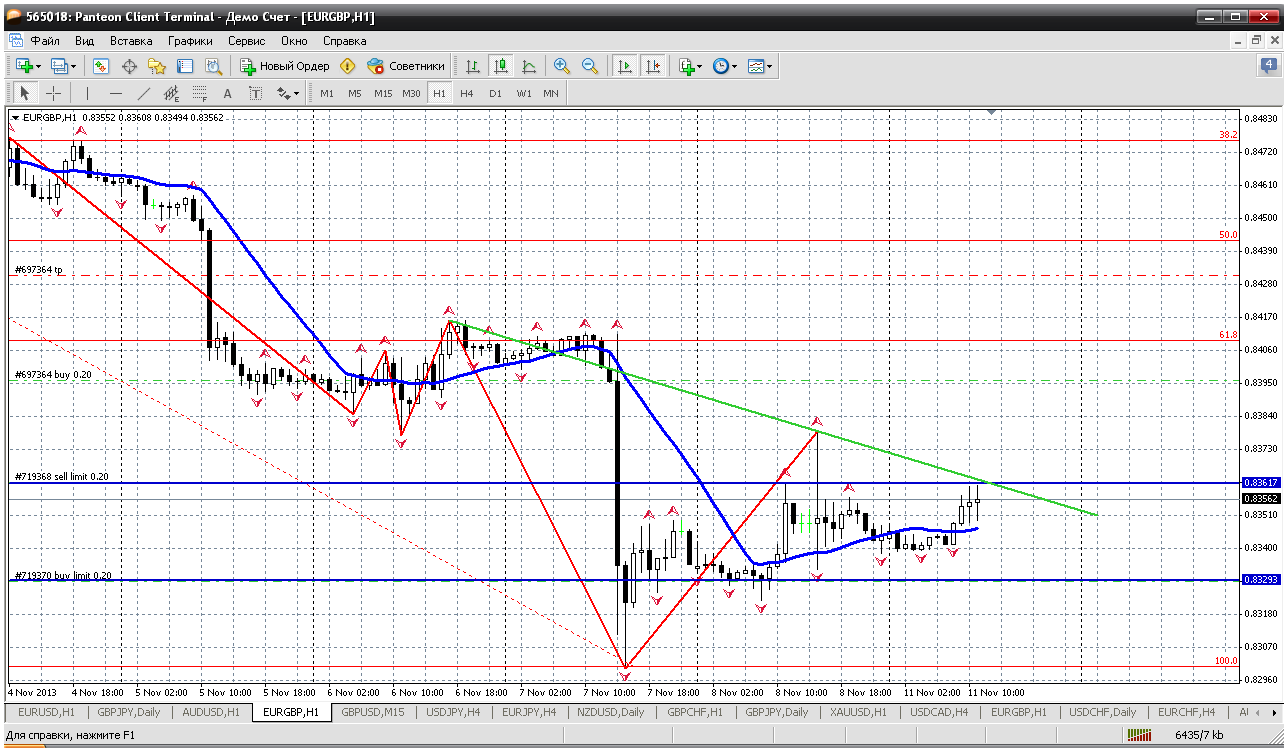Select the Fibonacci retracement tool
Screen dimensions: 1288x748
point(199,93)
